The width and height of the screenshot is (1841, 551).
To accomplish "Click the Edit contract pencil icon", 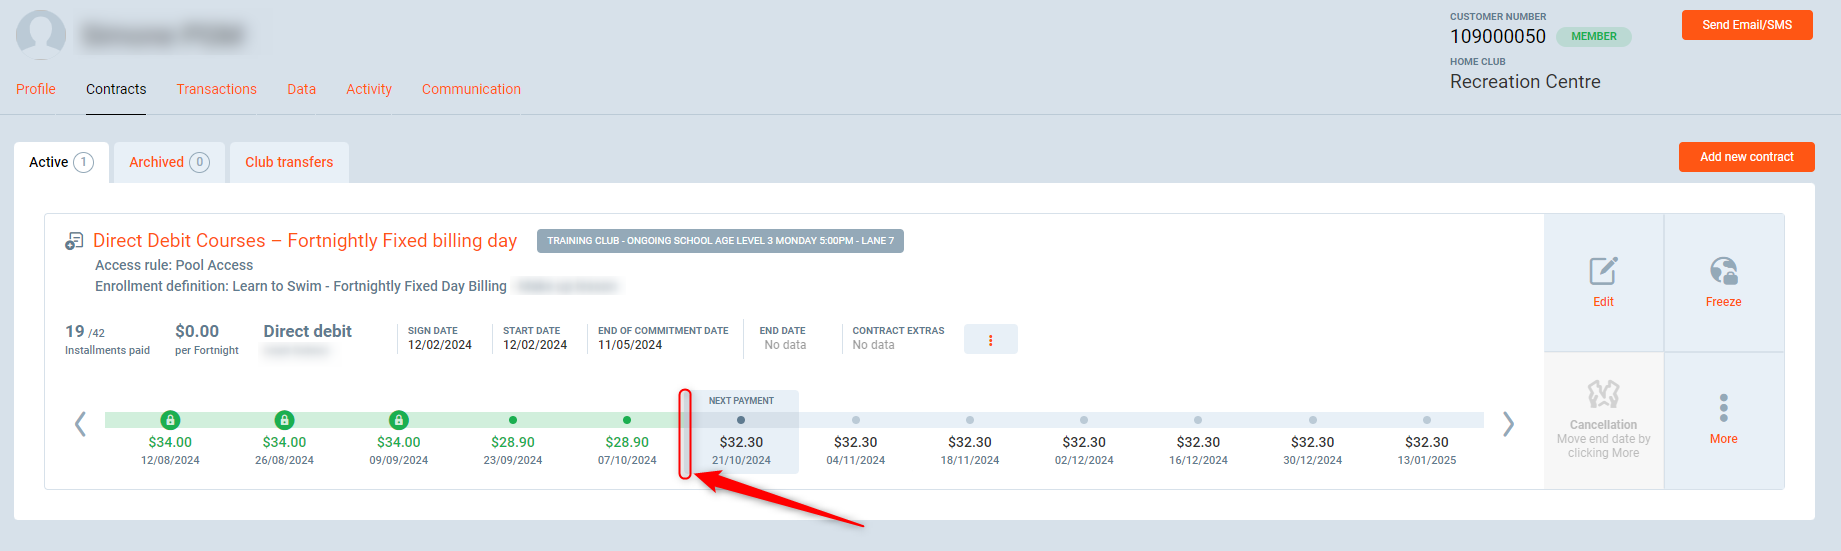I will [1603, 271].
